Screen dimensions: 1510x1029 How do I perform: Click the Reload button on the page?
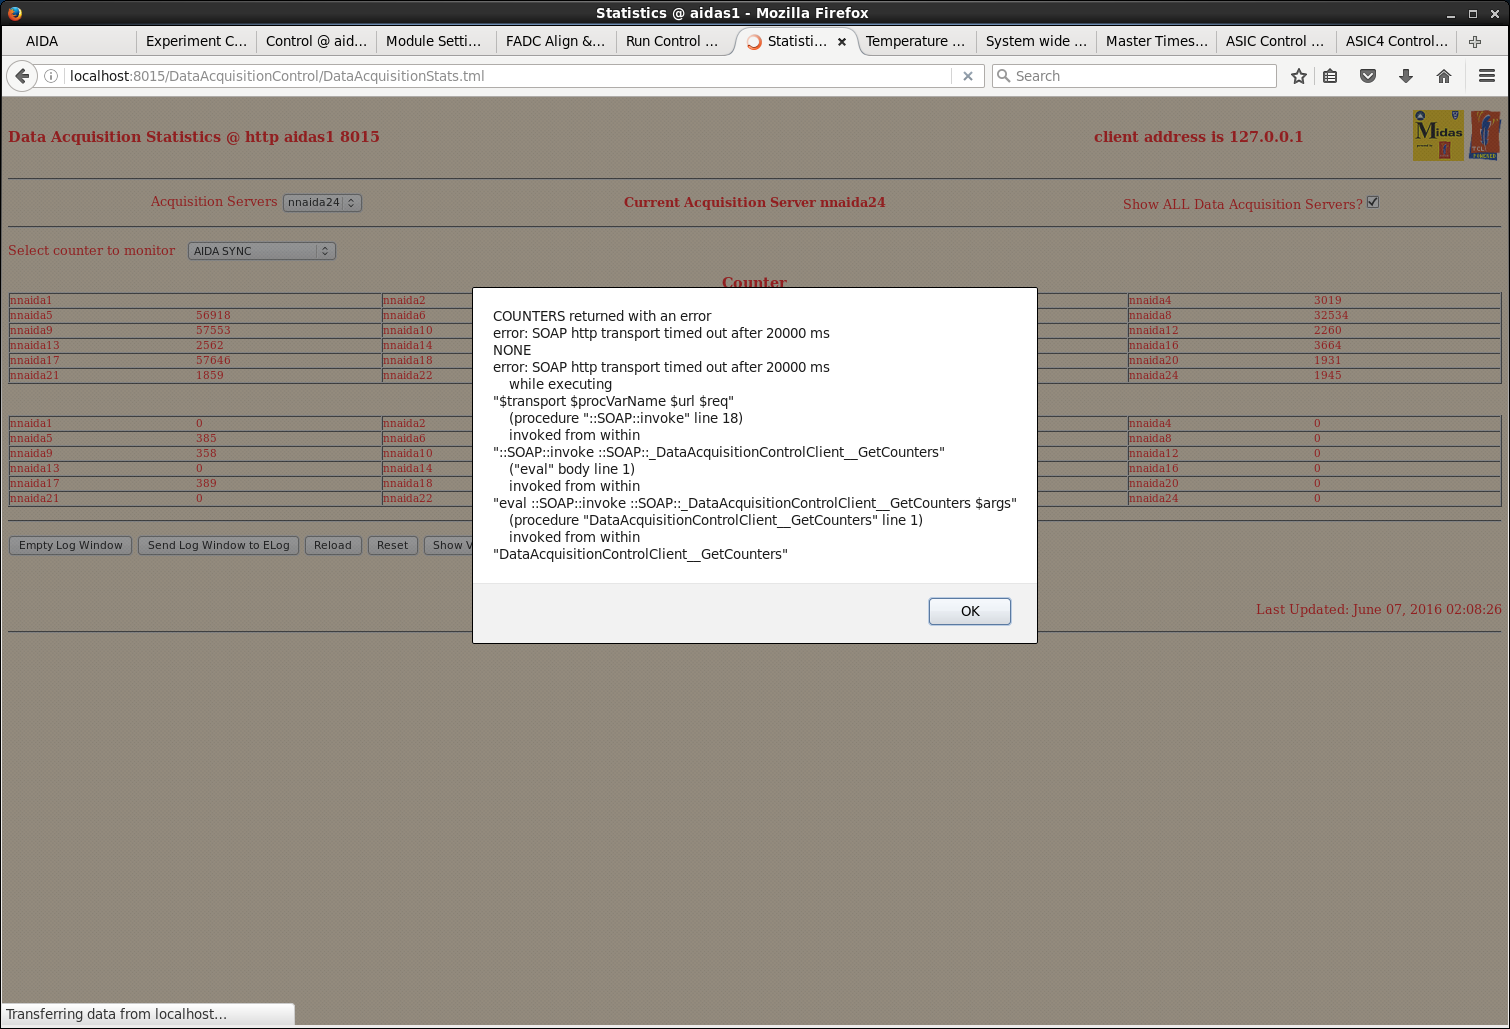click(x=333, y=545)
